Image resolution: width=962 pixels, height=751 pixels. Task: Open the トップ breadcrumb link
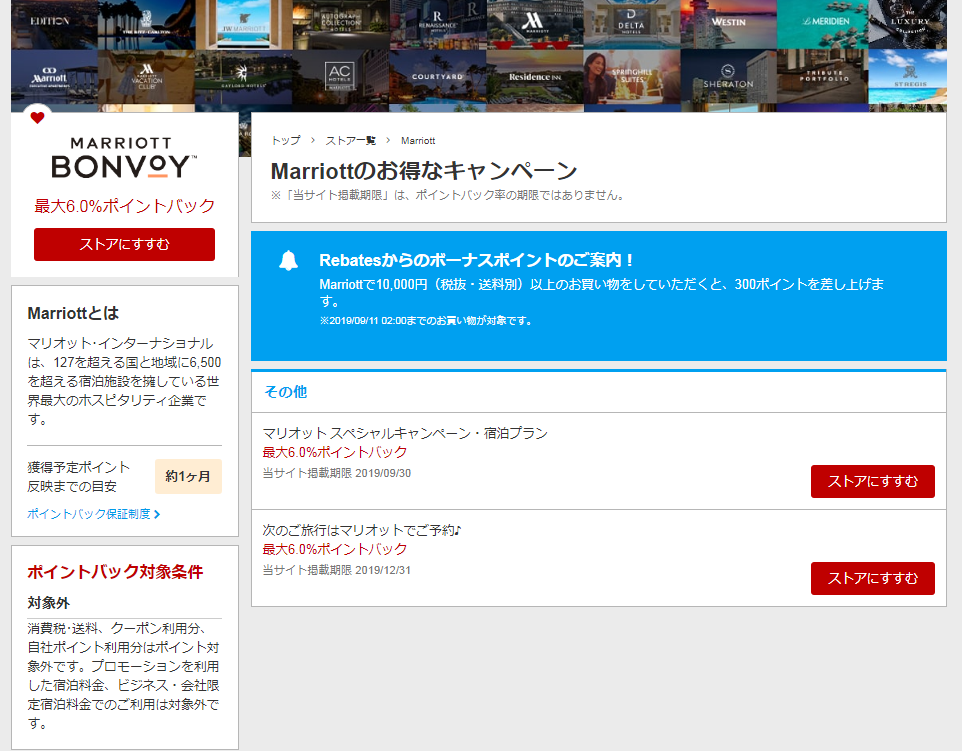pyautogui.click(x=286, y=141)
